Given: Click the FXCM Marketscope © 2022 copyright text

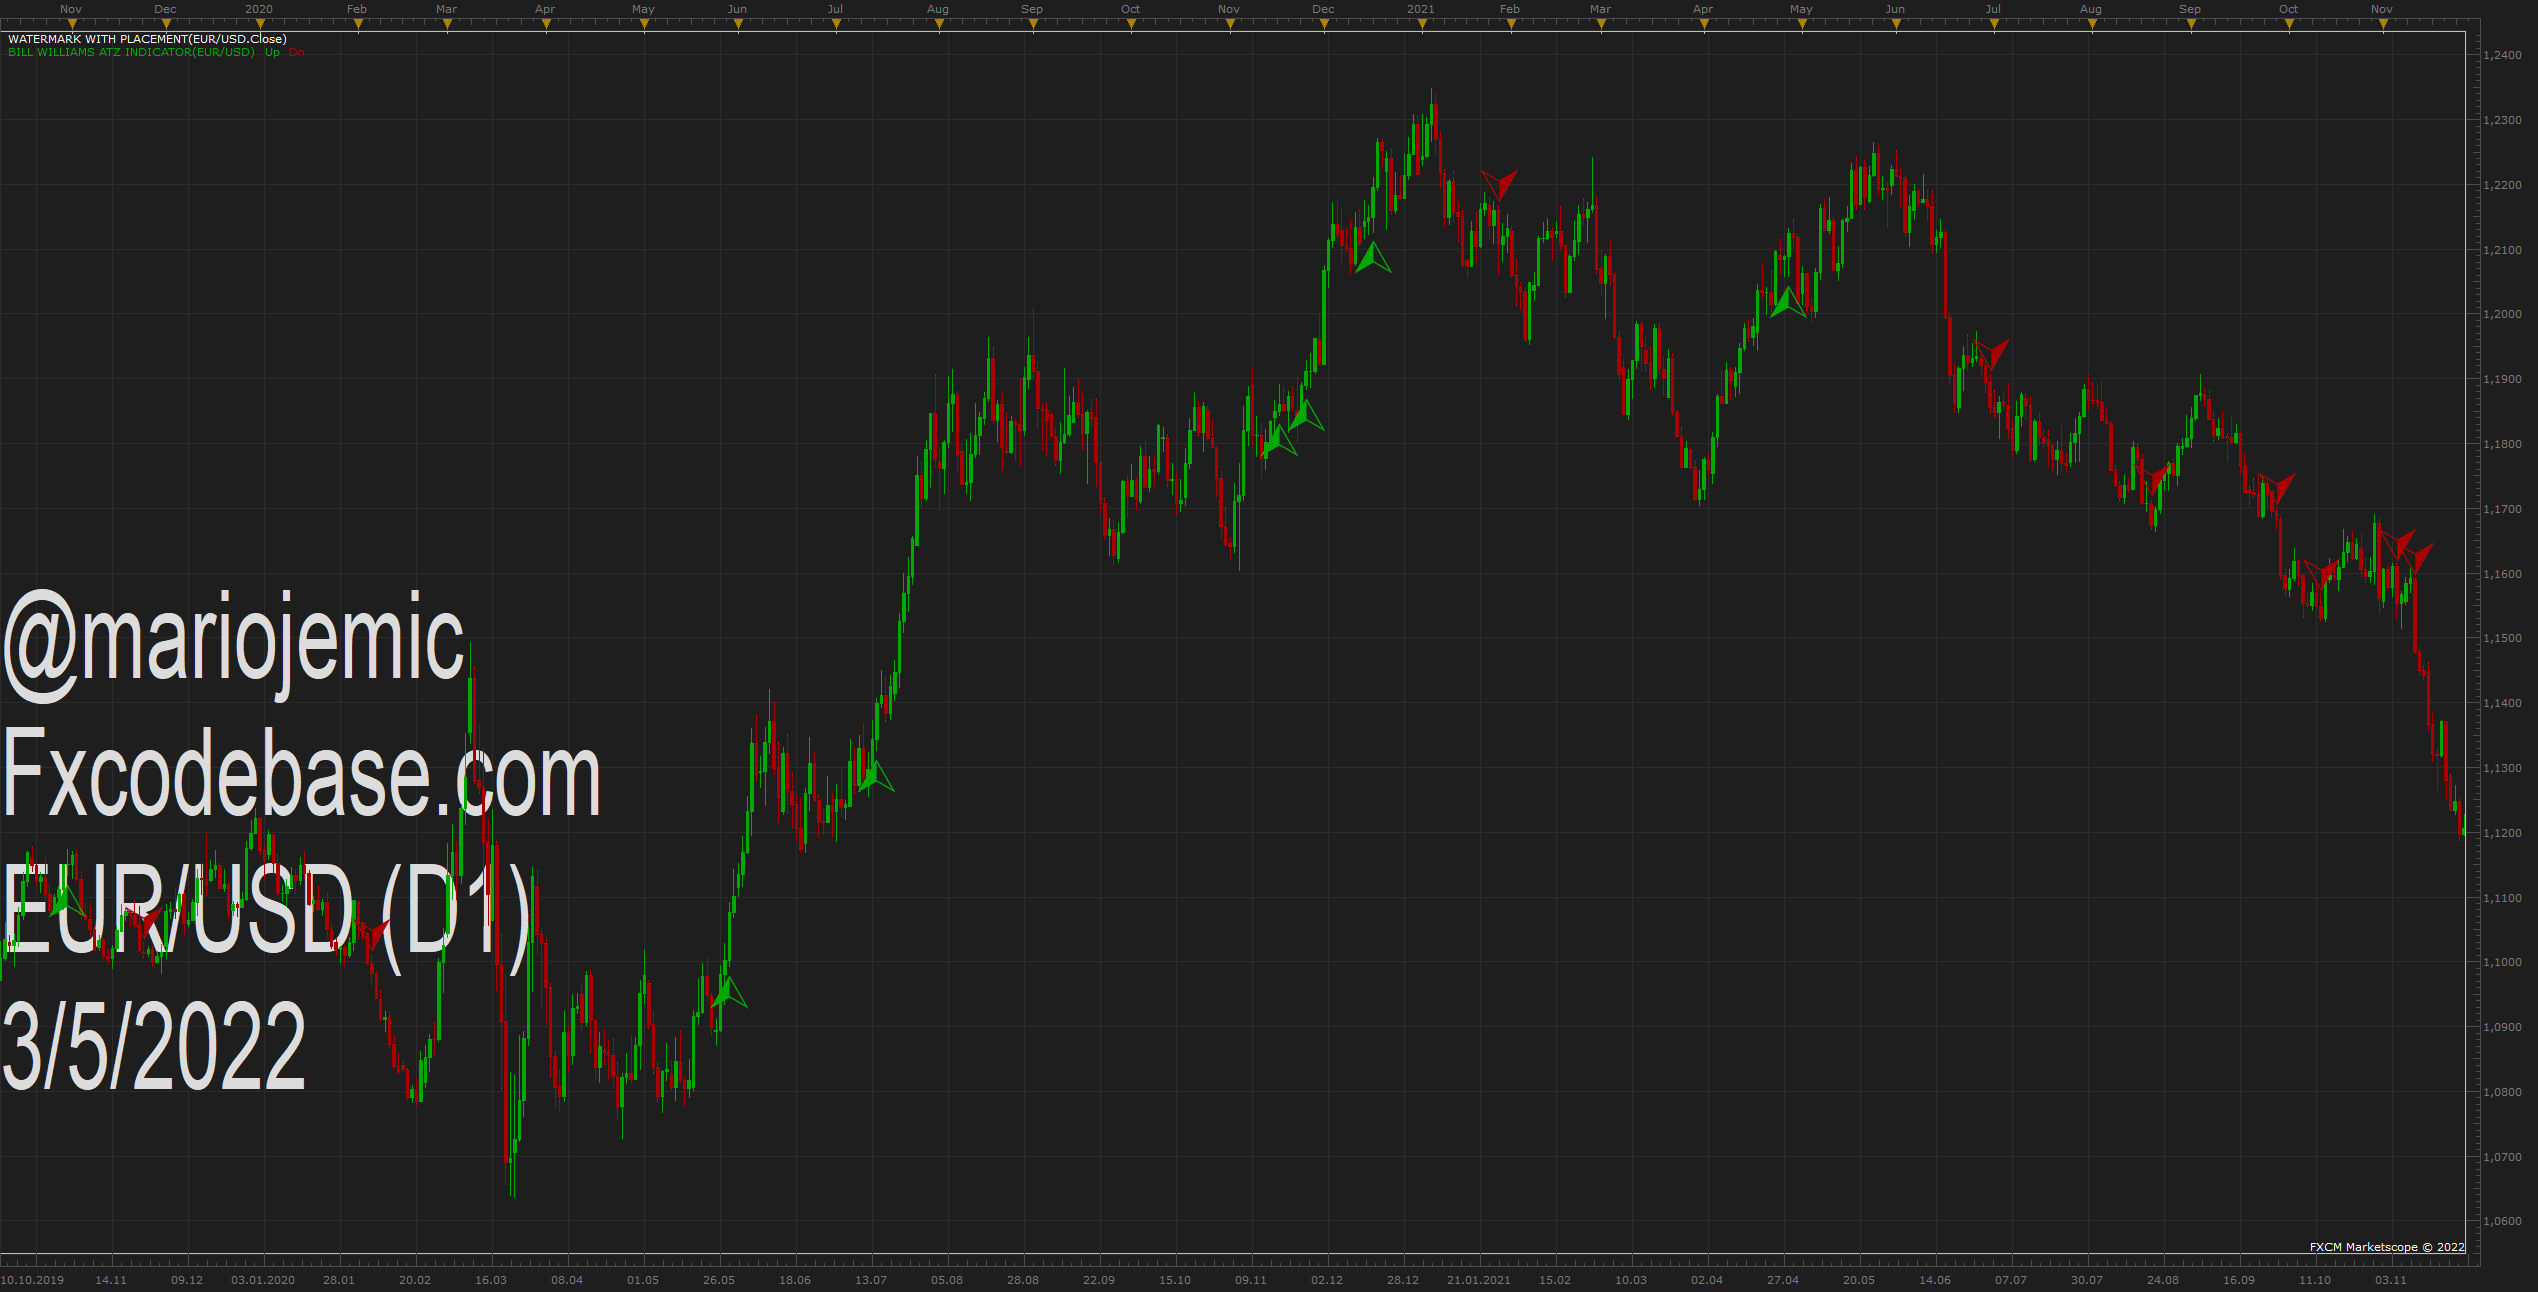Looking at the screenshot, I should [2387, 1247].
